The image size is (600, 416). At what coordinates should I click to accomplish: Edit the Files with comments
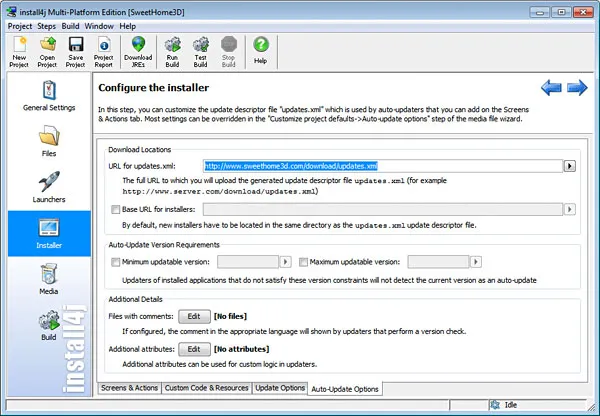click(194, 316)
